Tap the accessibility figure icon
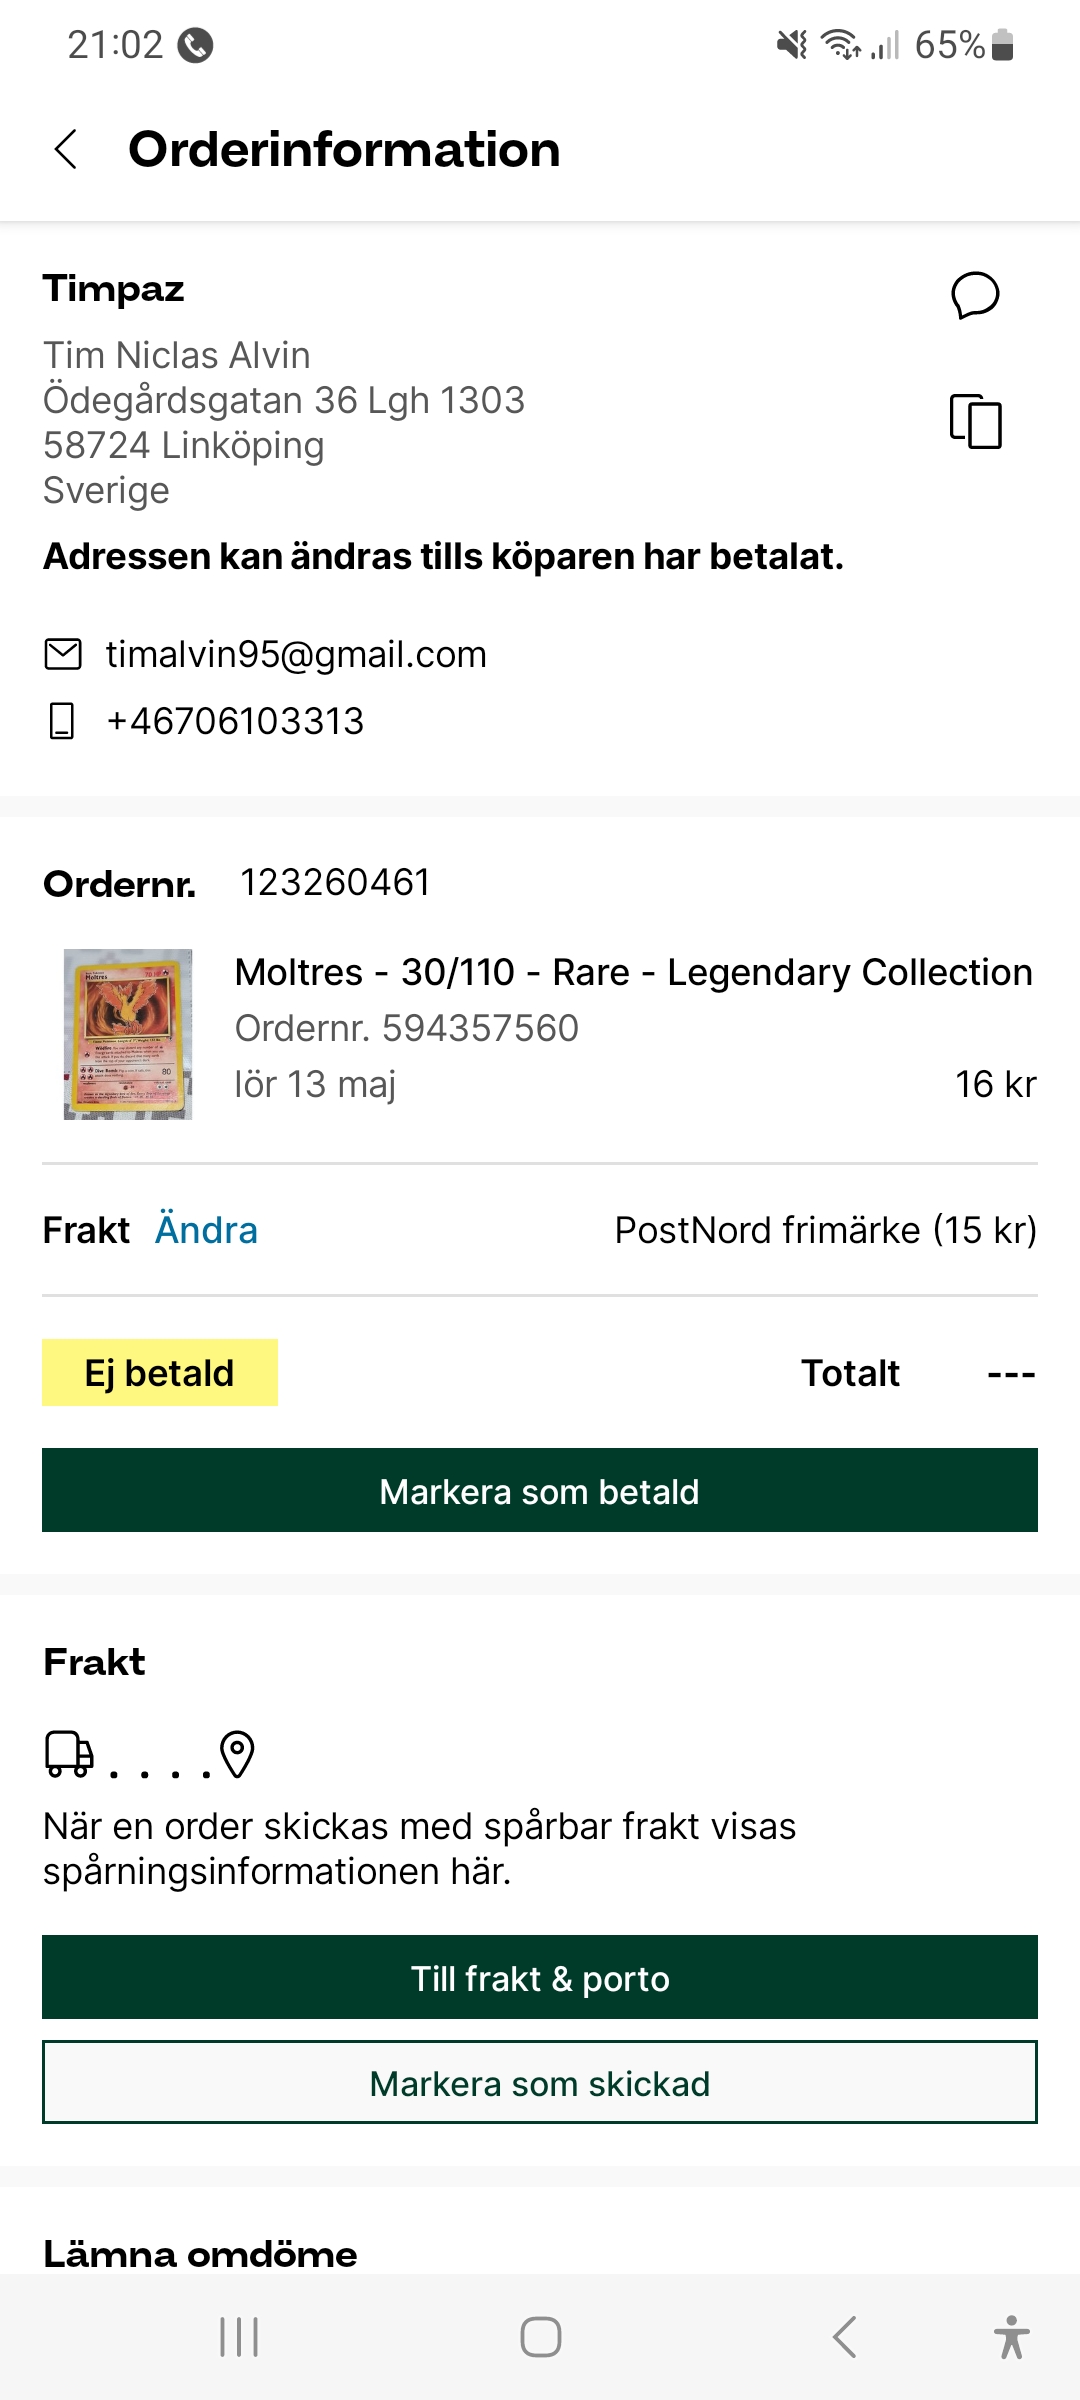 point(1011,2337)
